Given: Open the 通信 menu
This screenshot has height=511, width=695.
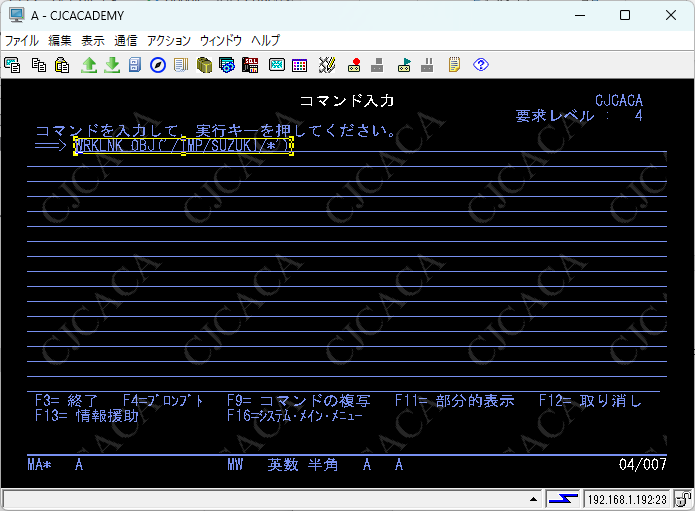Looking at the screenshot, I should pos(126,41).
